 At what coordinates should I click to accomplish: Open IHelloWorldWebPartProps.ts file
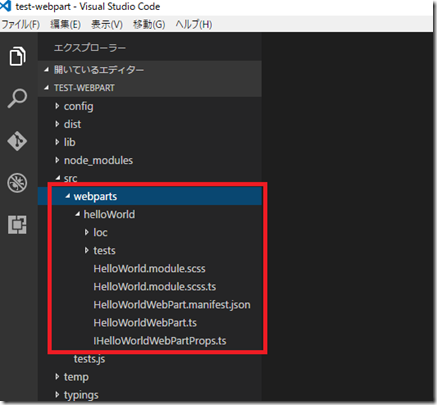point(160,341)
